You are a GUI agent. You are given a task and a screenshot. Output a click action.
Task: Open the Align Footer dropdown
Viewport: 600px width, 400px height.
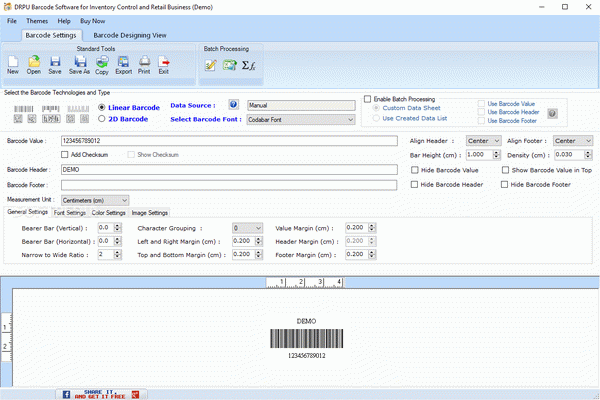(572, 141)
